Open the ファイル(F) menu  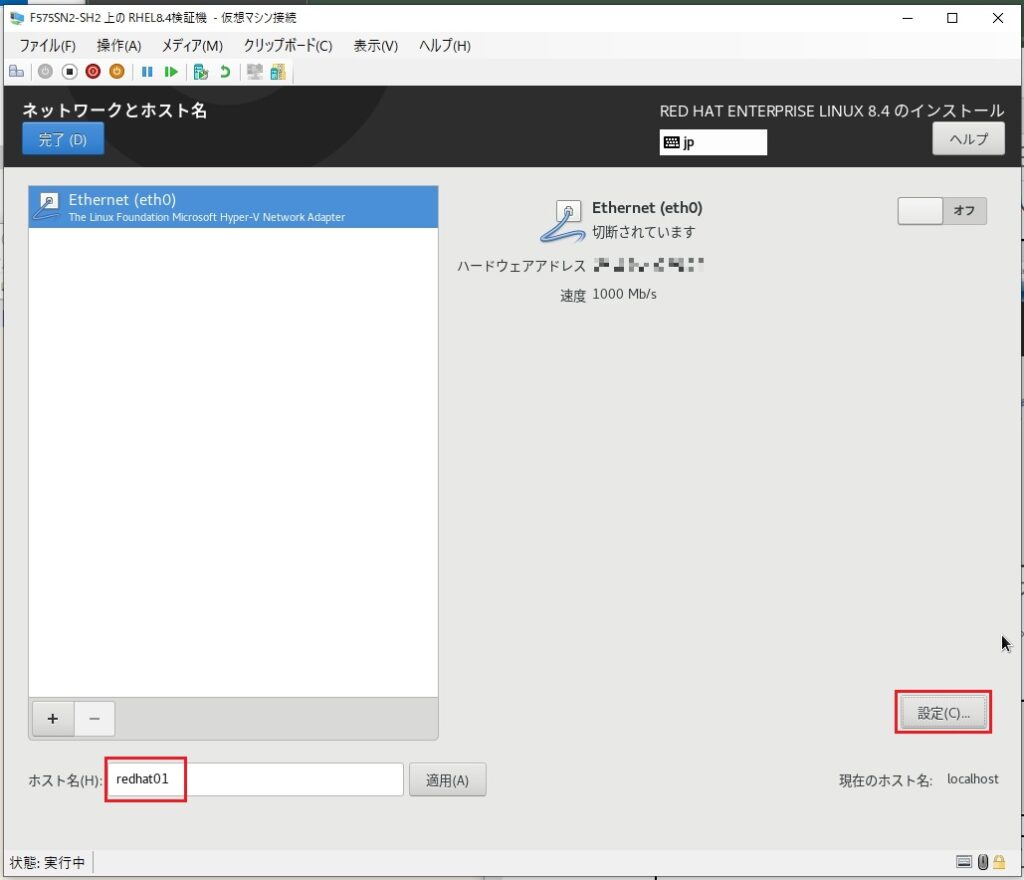(47, 46)
